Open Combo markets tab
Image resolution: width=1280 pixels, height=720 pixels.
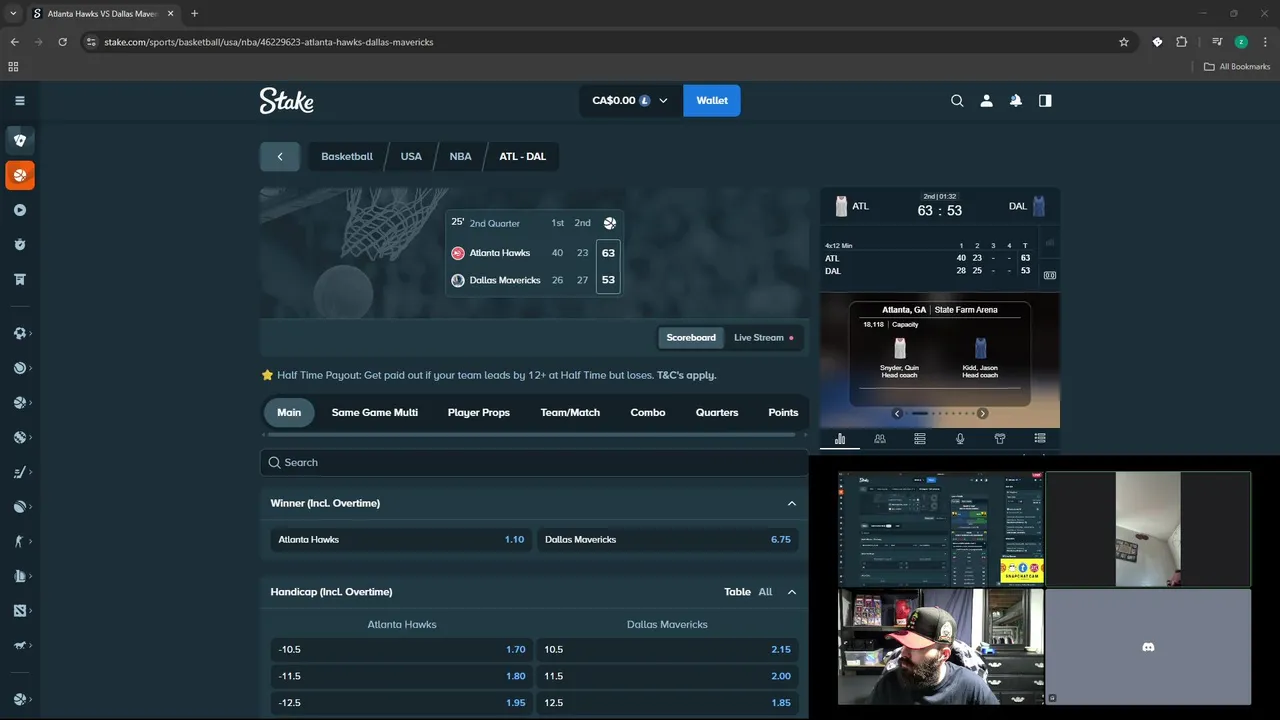(x=648, y=412)
